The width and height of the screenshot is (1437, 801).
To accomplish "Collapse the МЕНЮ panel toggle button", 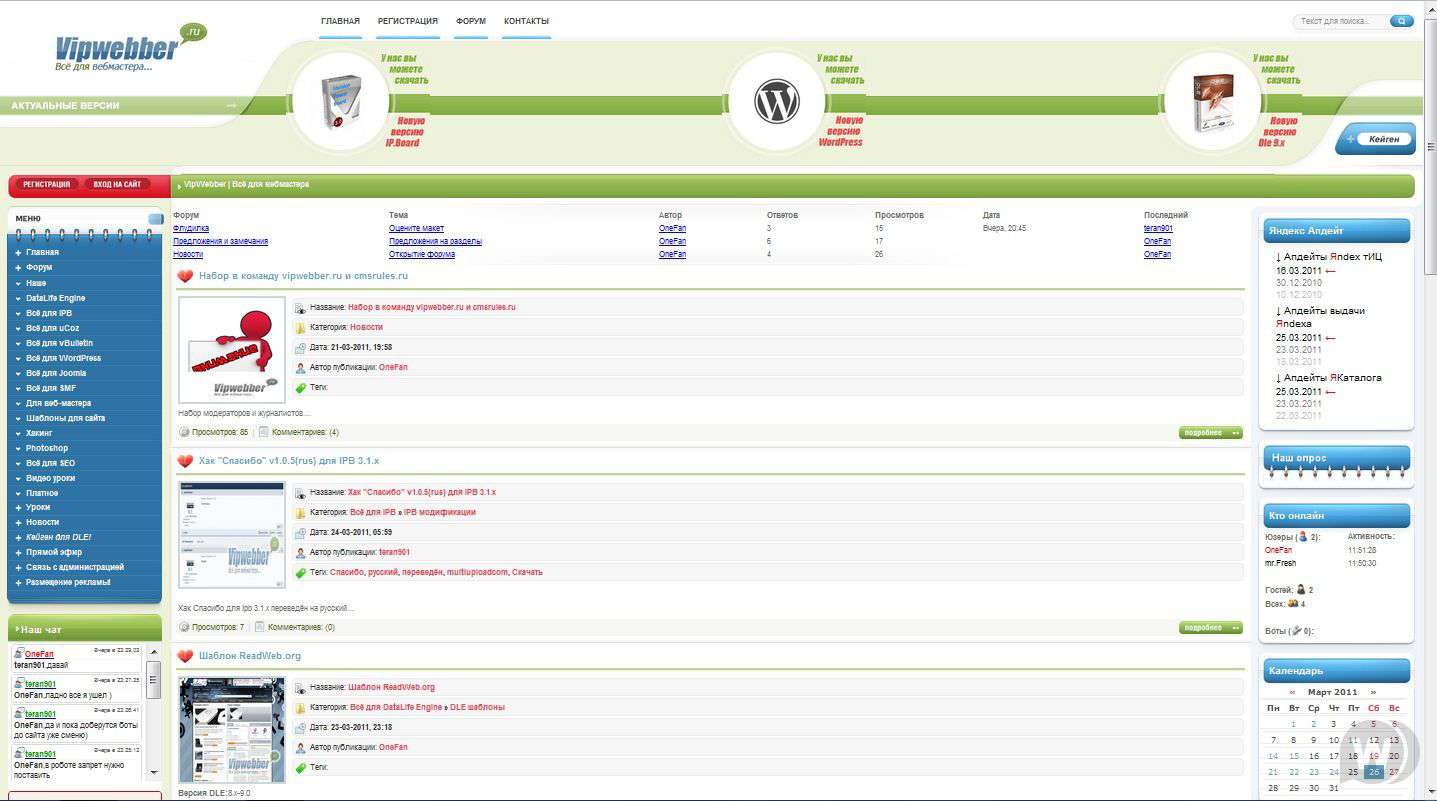I will coord(155,219).
